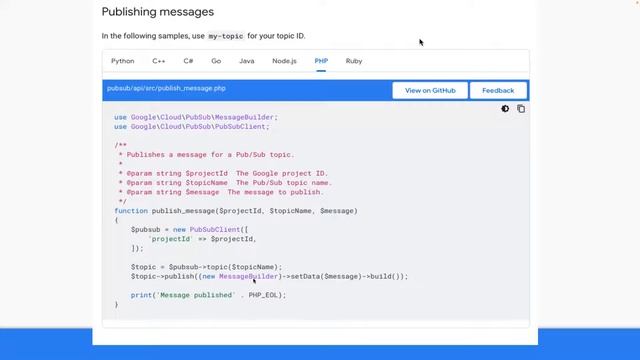The height and width of the screenshot is (360, 640).
Task: Switch to the C++ tab
Action: point(158,61)
